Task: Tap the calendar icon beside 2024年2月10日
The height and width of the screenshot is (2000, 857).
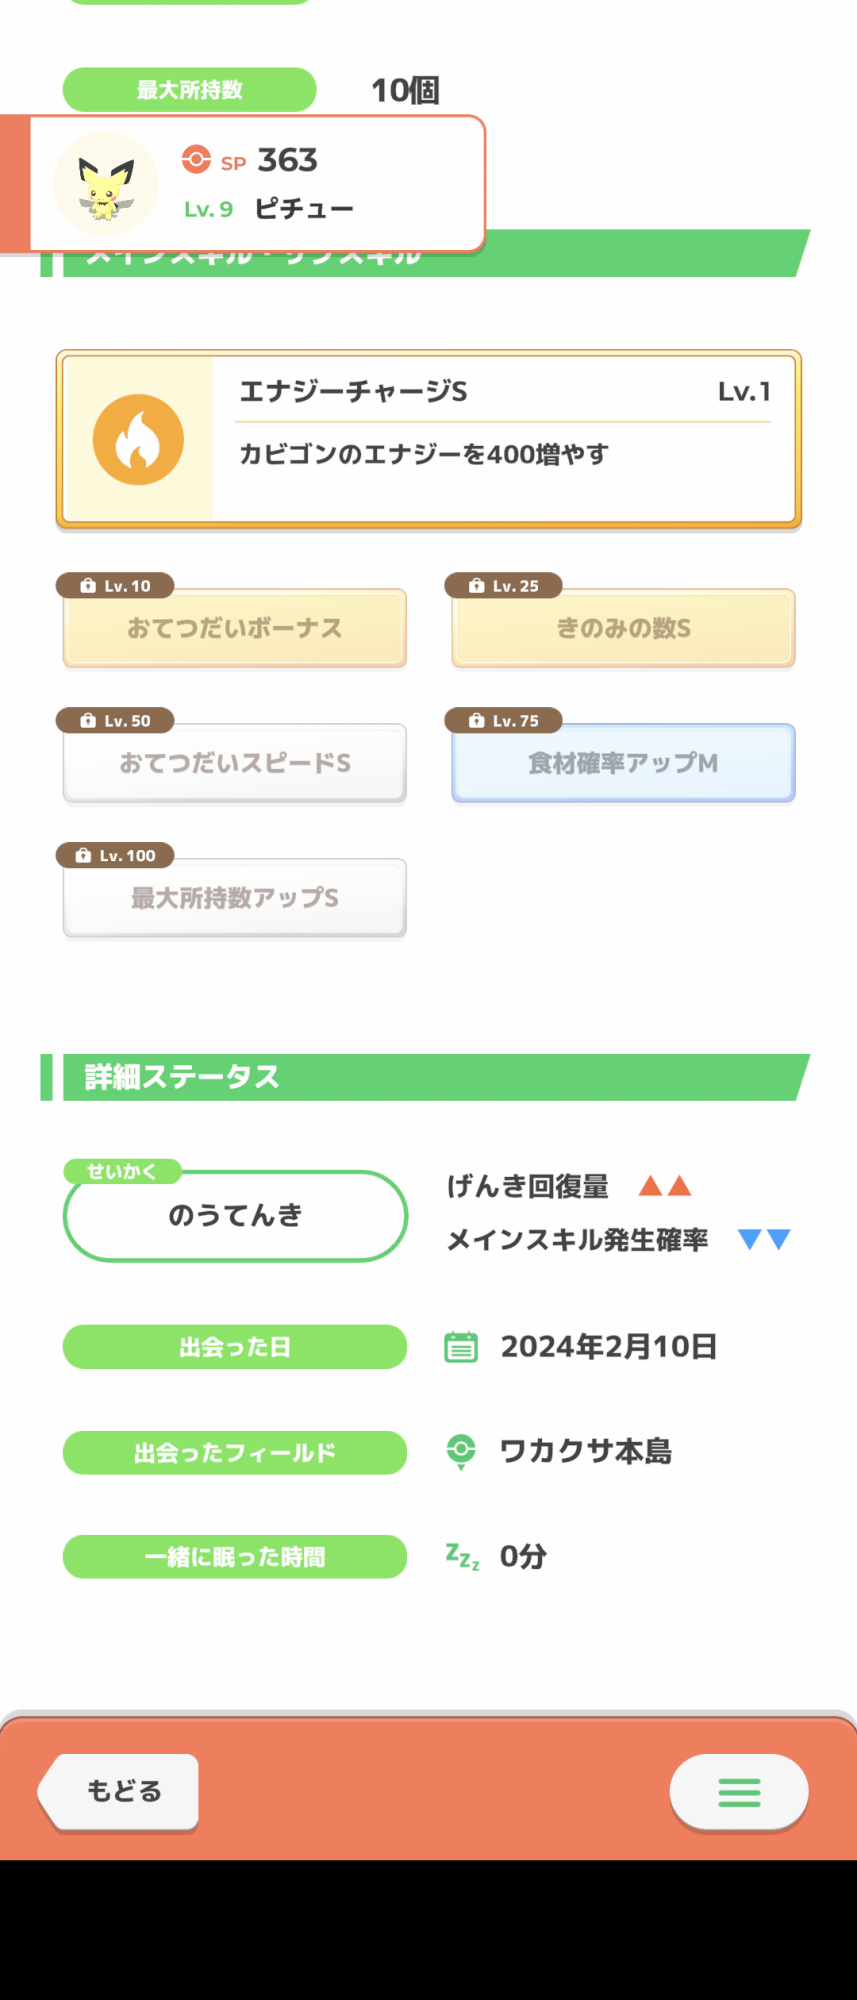Action: click(x=461, y=1347)
